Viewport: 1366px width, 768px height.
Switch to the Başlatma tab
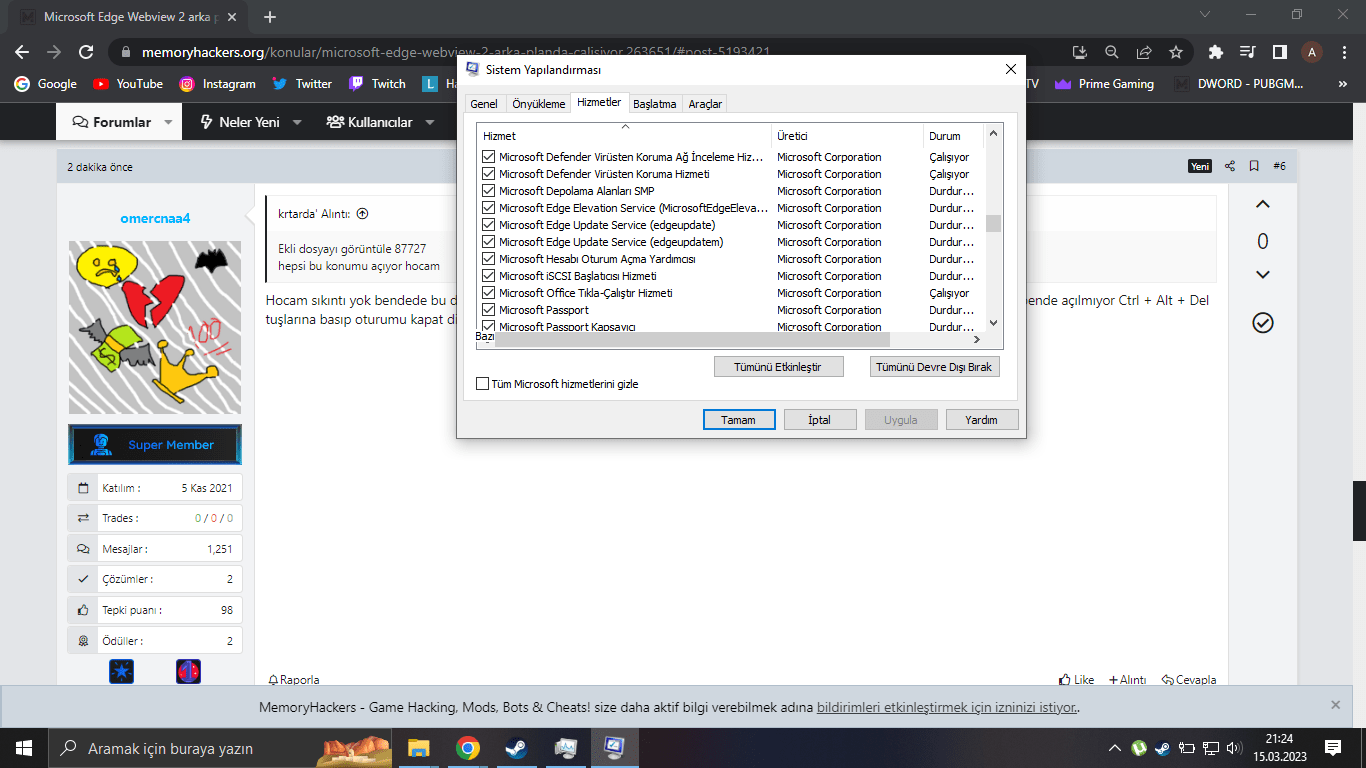[x=655, y=104]
